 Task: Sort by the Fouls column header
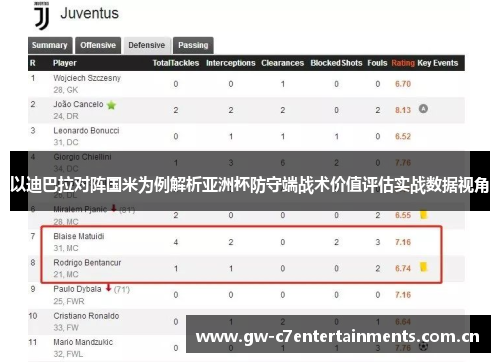click(x=377, y=63)
